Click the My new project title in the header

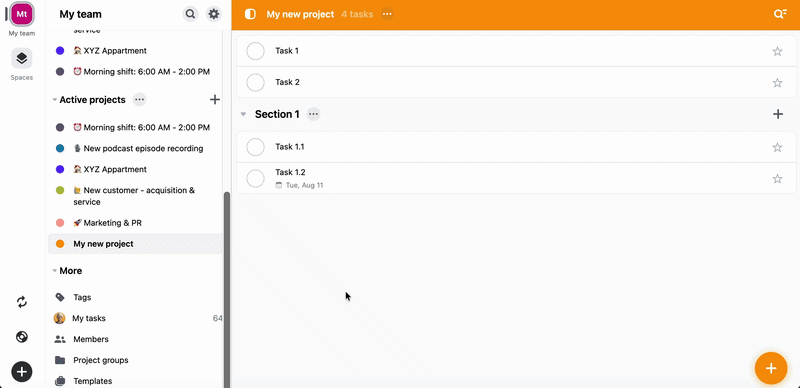300,14
